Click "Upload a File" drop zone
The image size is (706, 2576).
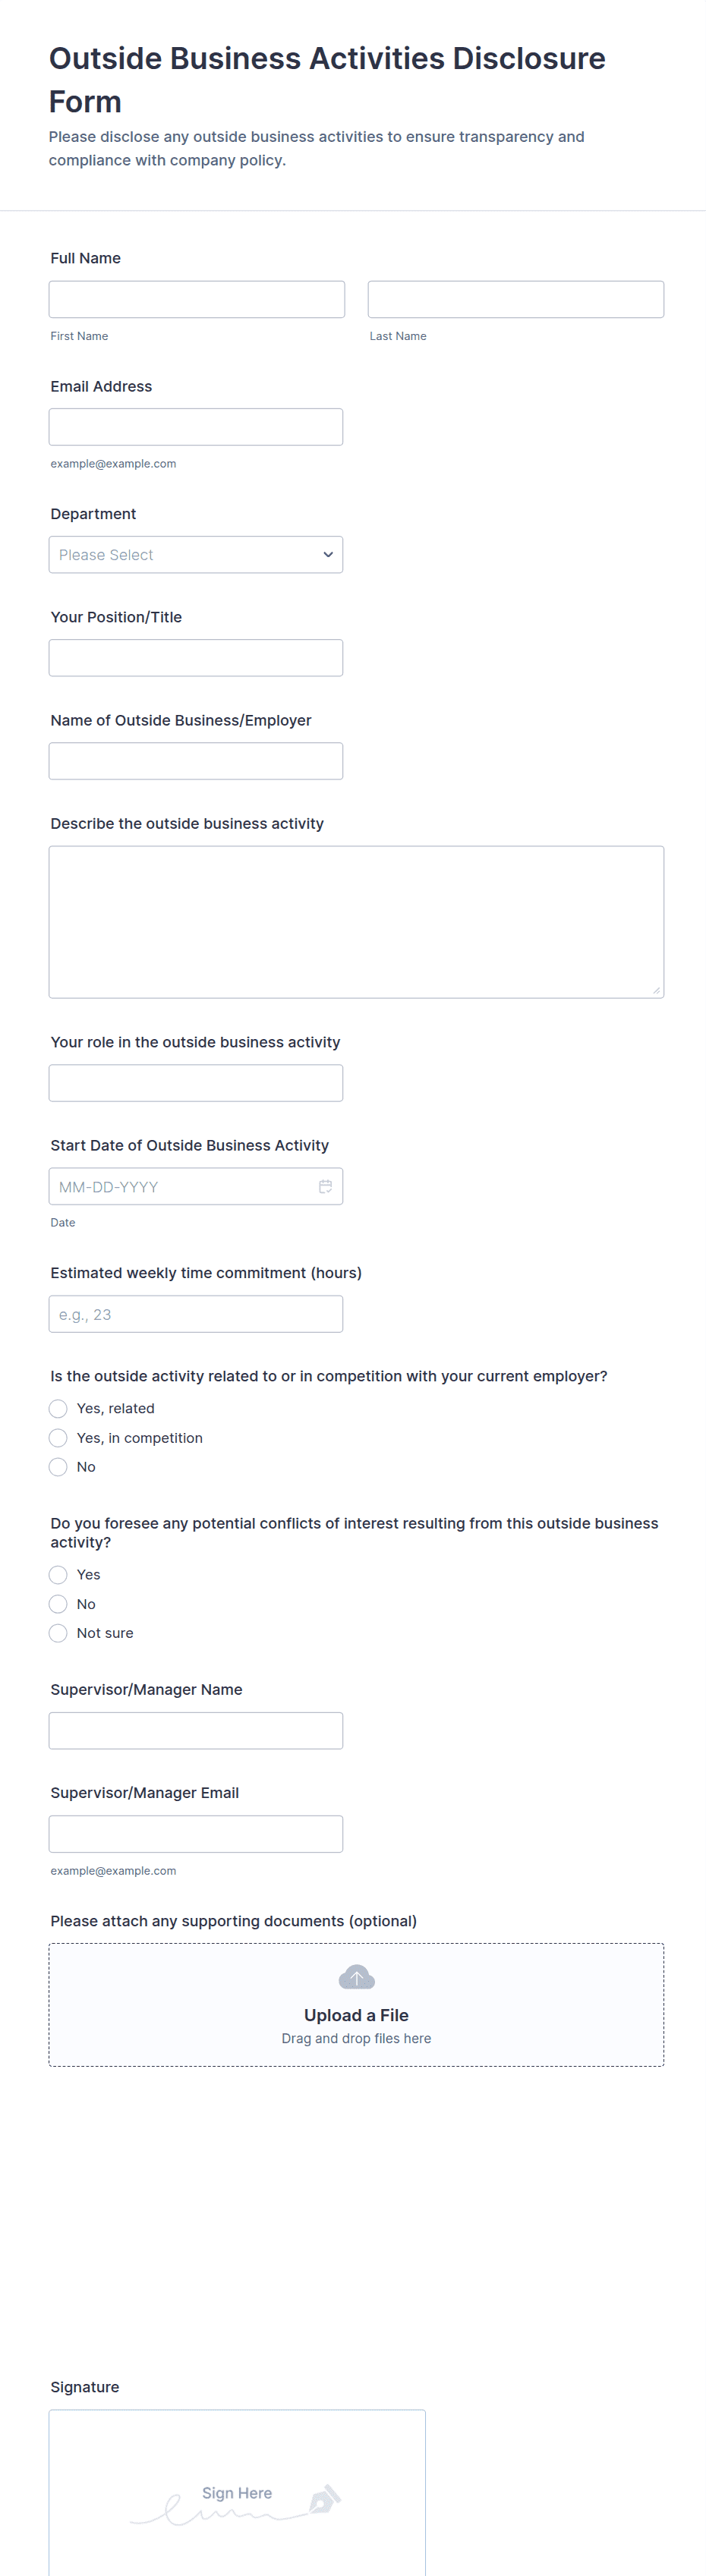pos(356,2015)
